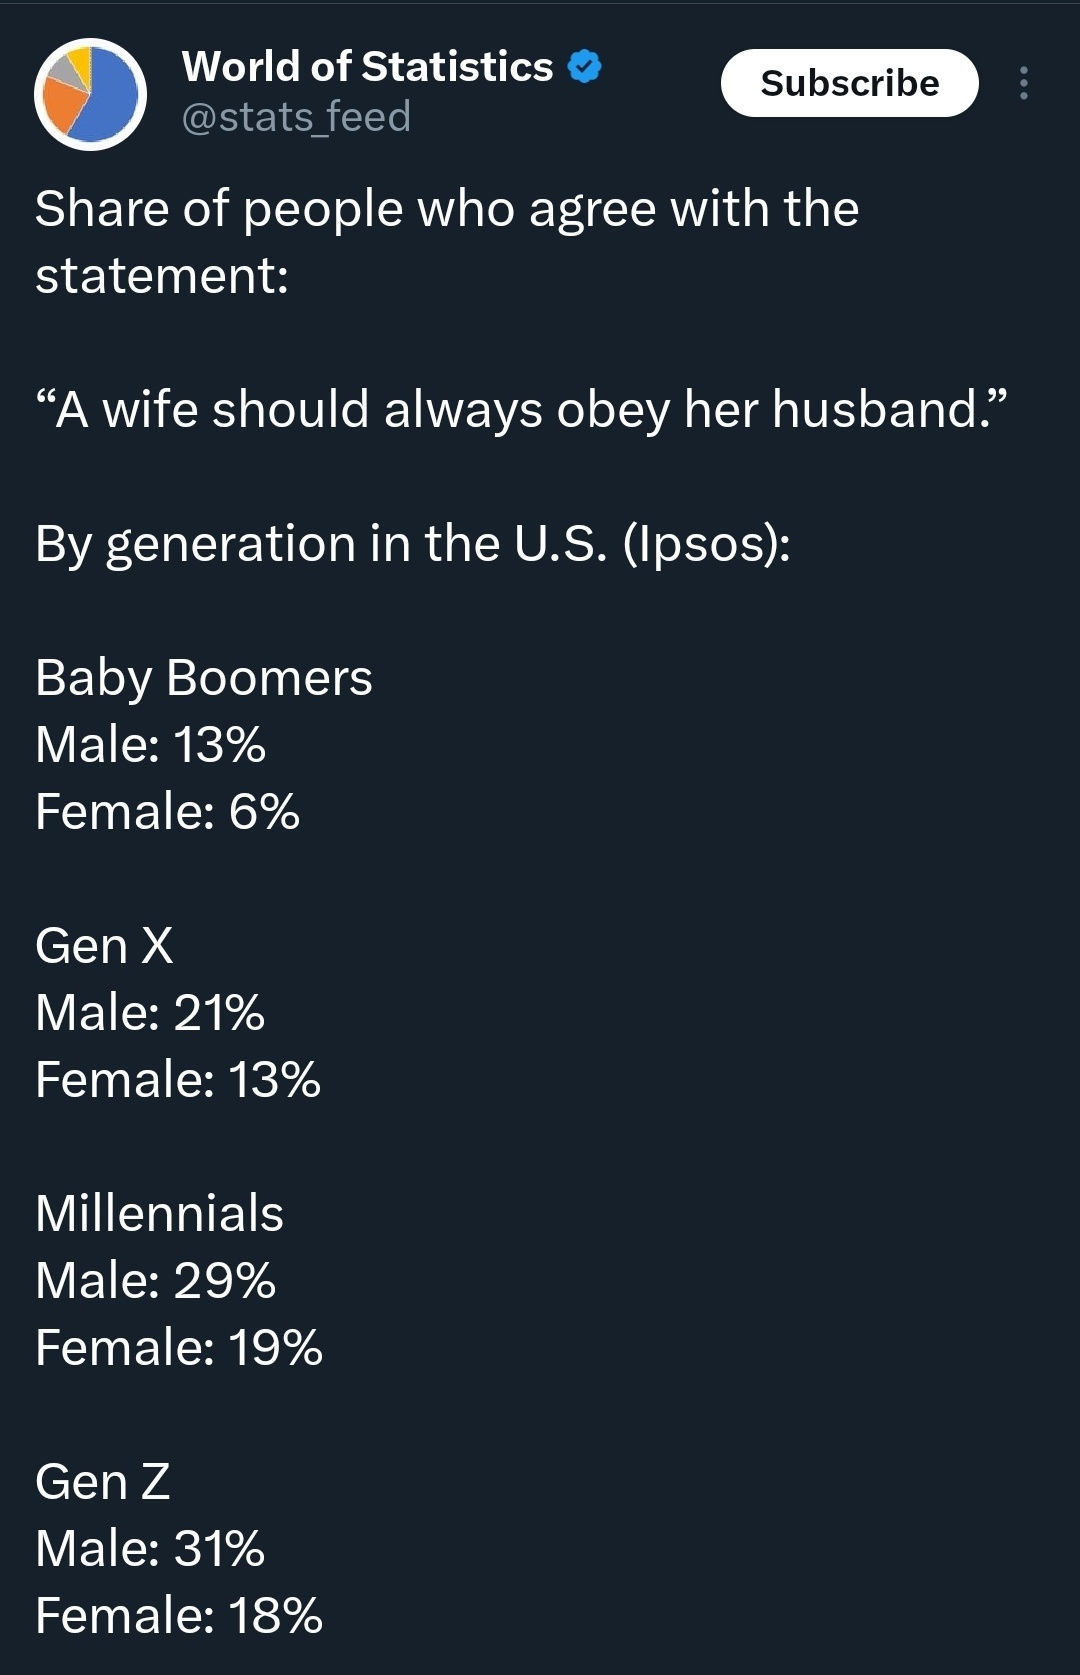Click the "Male: 31%" line
The height and width of the screenshot is (1675, 1080).
point(150,1549)
